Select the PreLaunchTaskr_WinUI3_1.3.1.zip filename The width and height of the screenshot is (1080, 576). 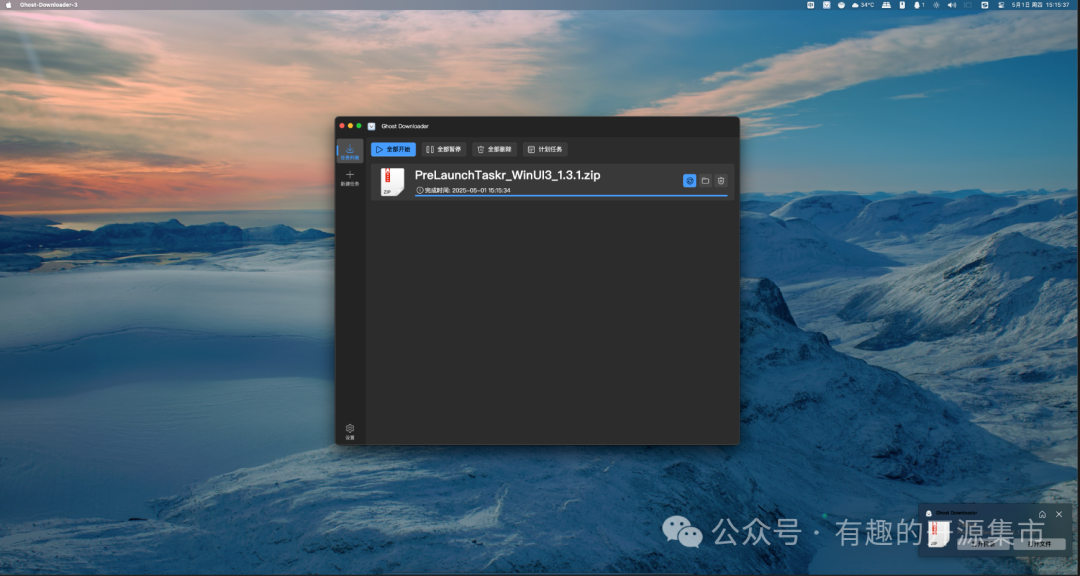coord(507,175)
